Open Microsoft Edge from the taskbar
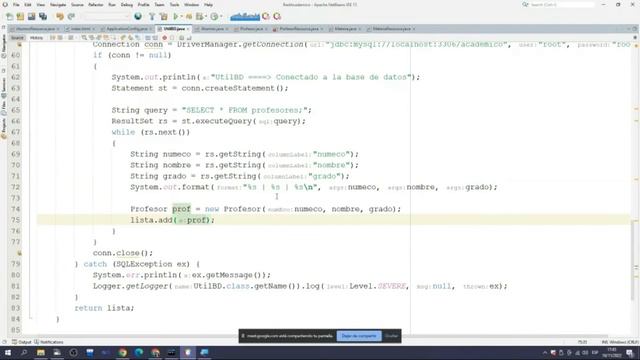This screenshot has height=360, width=640. pyautogui.click(x=139, y=352)
